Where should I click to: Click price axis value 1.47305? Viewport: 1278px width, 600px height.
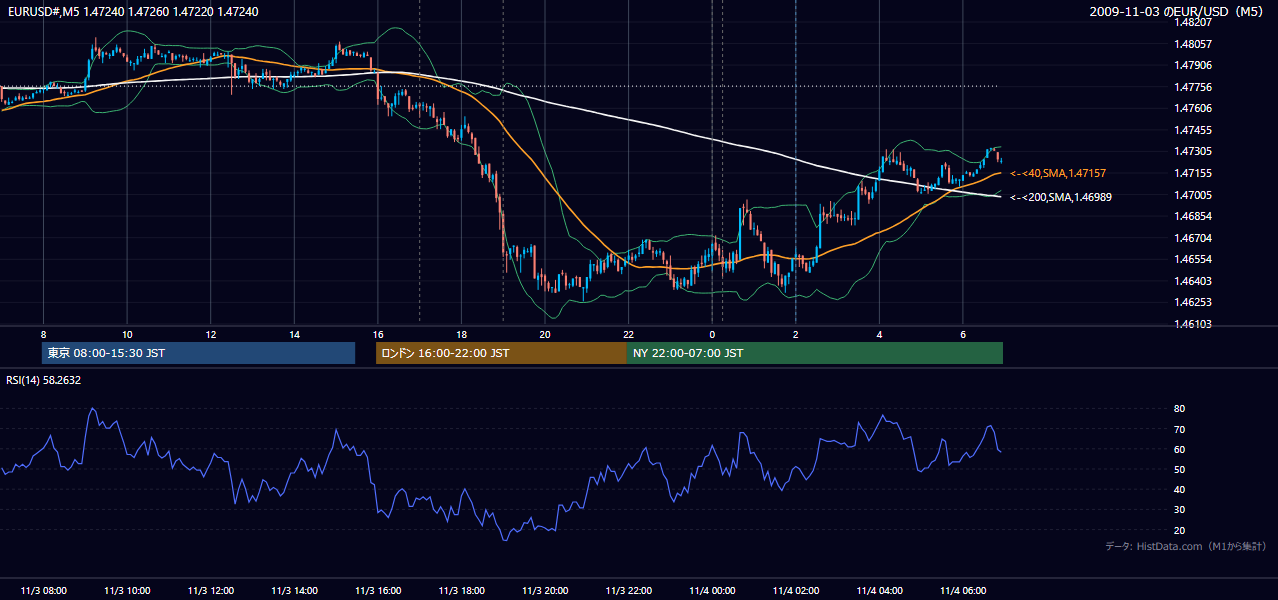tap(1194, 151)
